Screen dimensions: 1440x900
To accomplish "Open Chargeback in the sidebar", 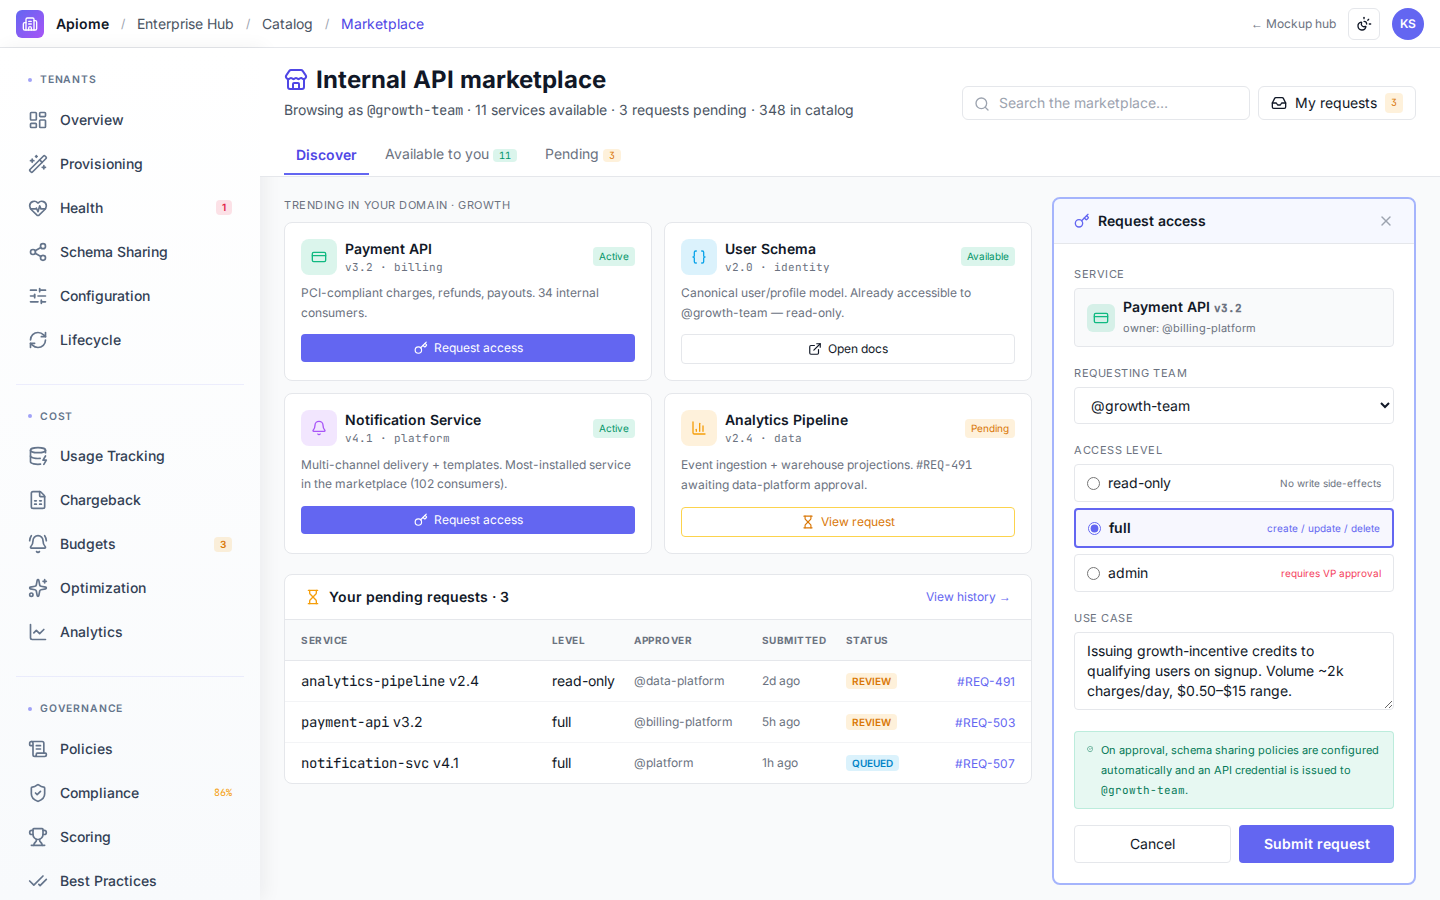I will click(x=130, y=500).
